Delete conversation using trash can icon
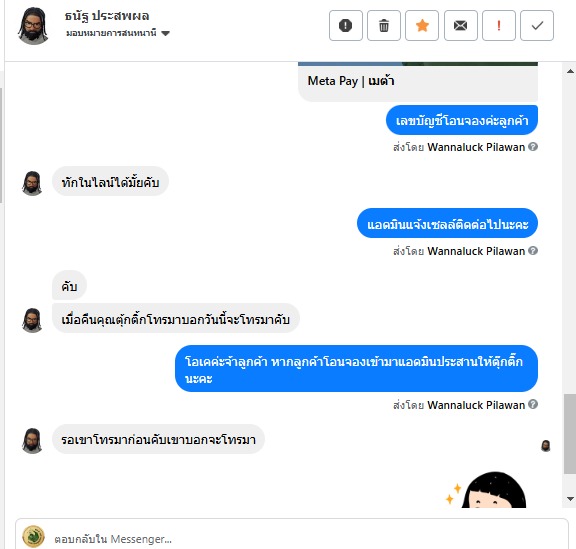Image resolution: width=576 pixels, height=549 pixels. click(384, 25)
